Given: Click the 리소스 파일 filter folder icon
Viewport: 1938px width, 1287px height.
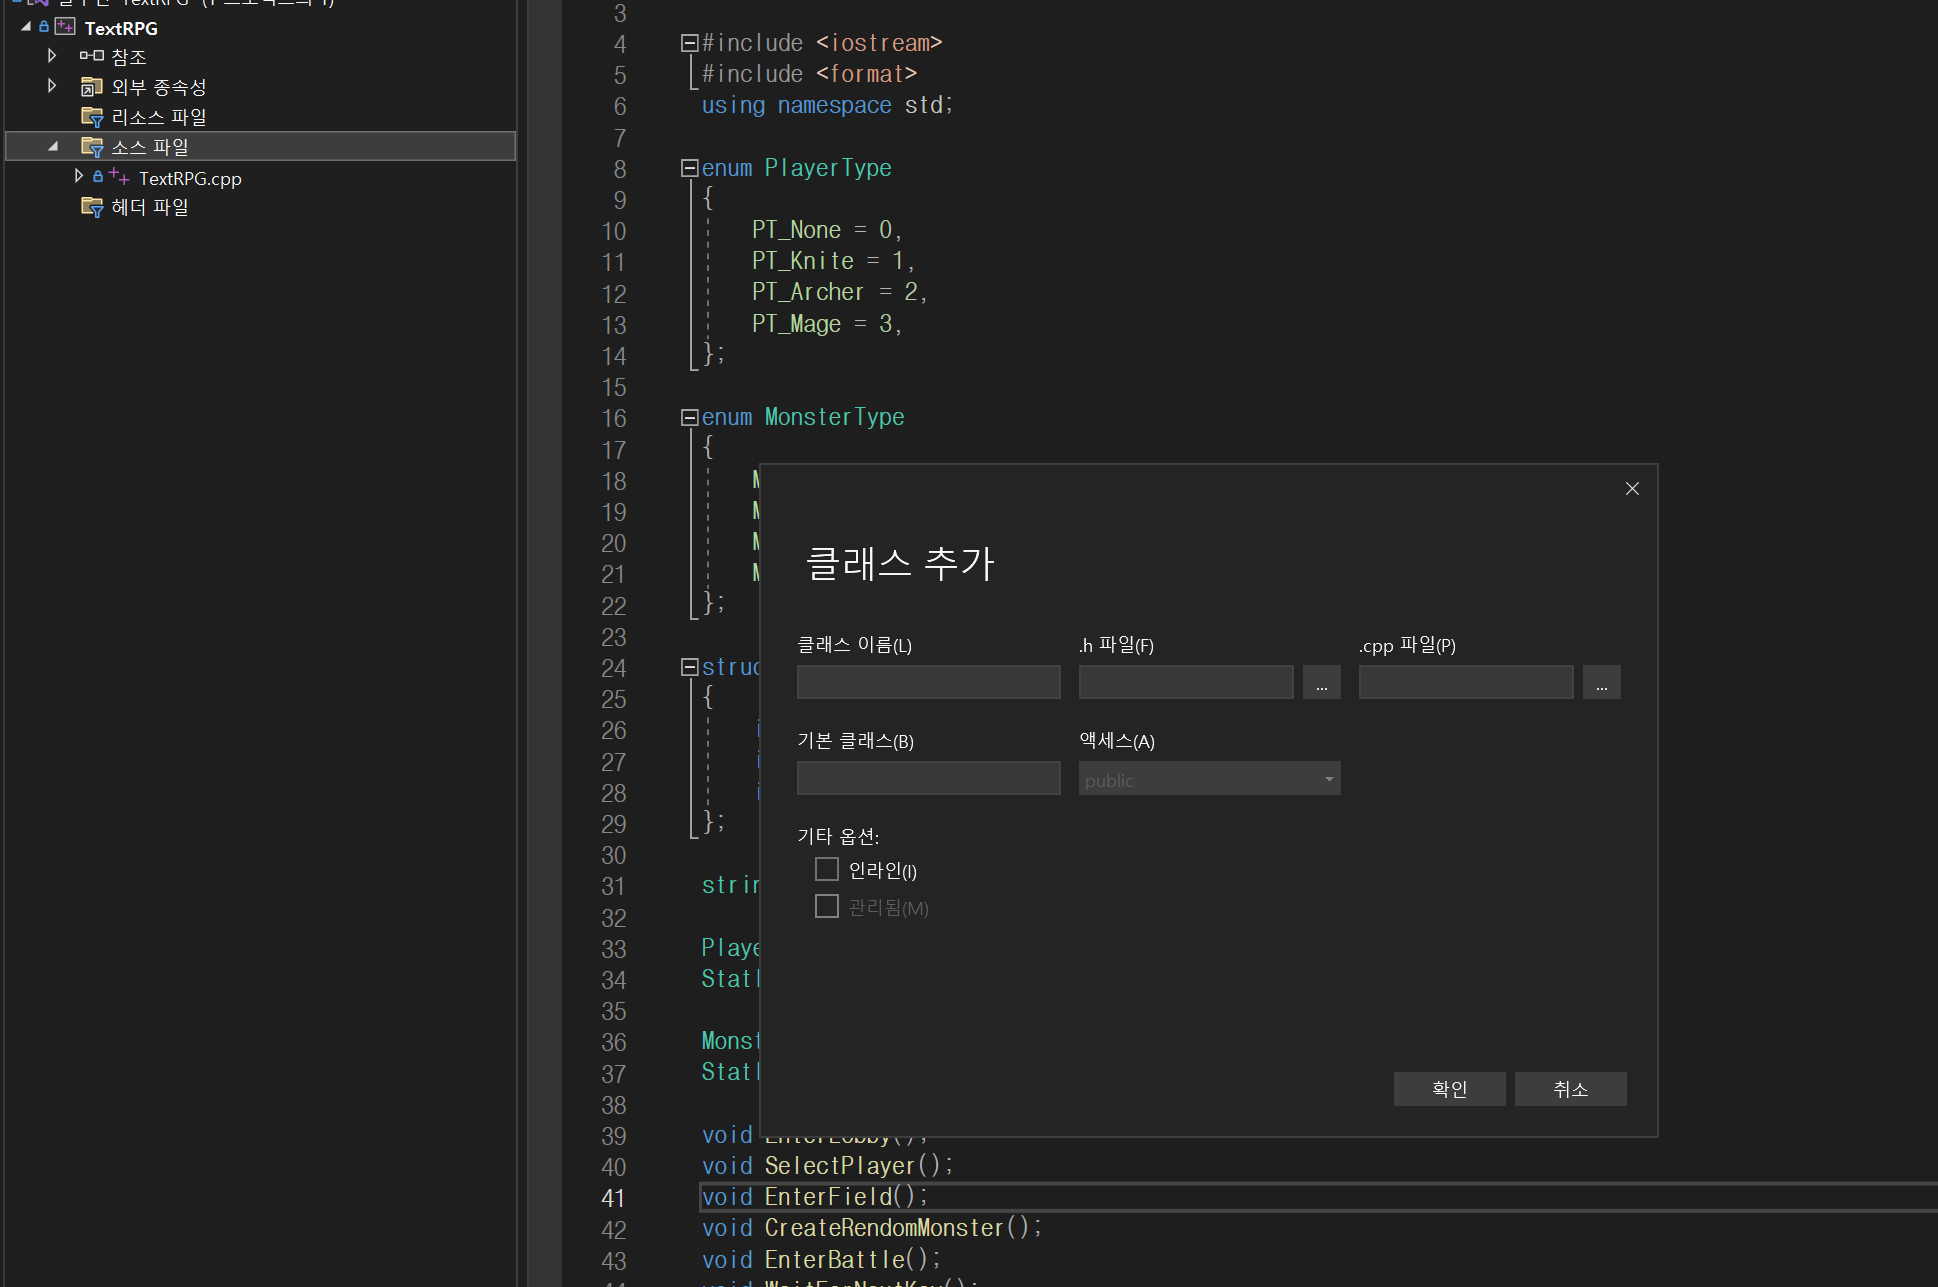Looking at the screenshot, I should pos(91,117).
